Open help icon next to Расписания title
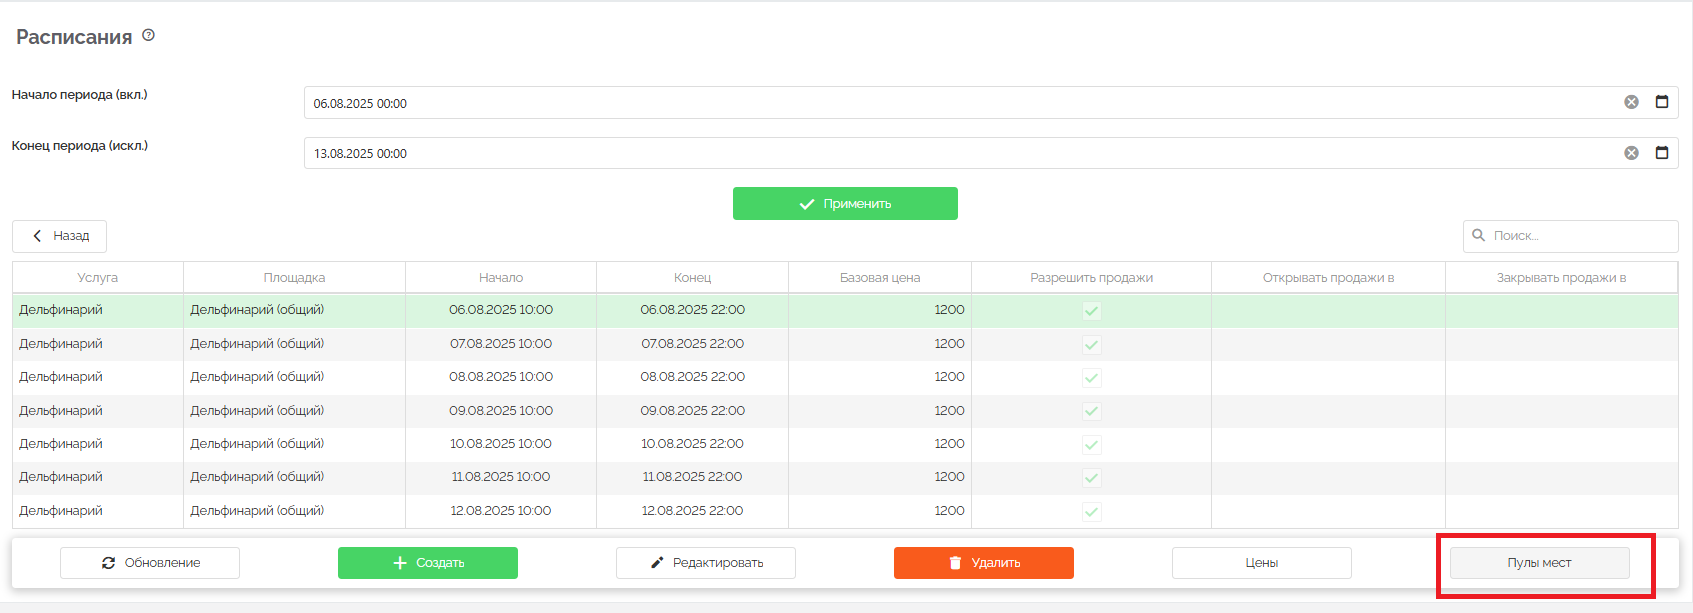 (x=148, y=35)
